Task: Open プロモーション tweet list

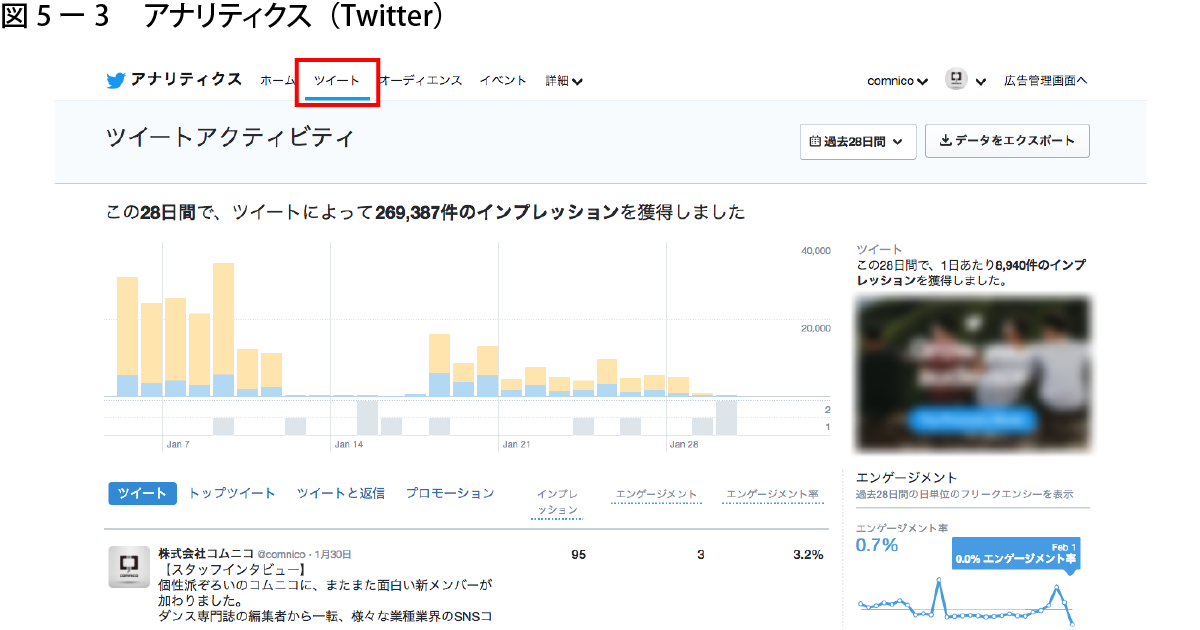Action: (450, 493)
